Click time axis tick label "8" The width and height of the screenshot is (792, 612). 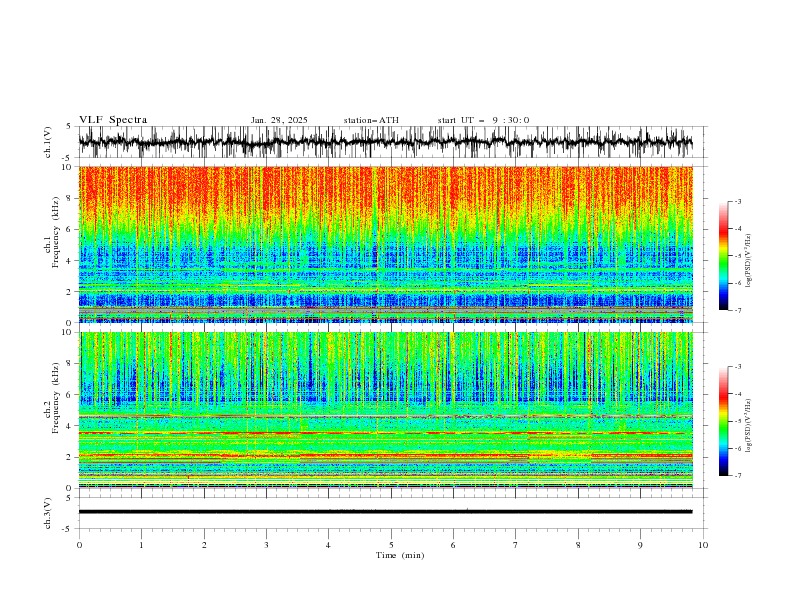pos(578,545)
